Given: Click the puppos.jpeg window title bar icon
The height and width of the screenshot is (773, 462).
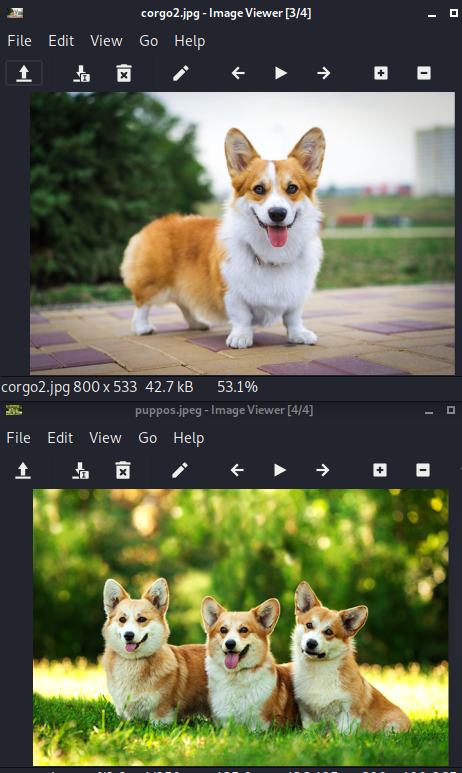Looking at the screenshot, I should coord(14,410).
